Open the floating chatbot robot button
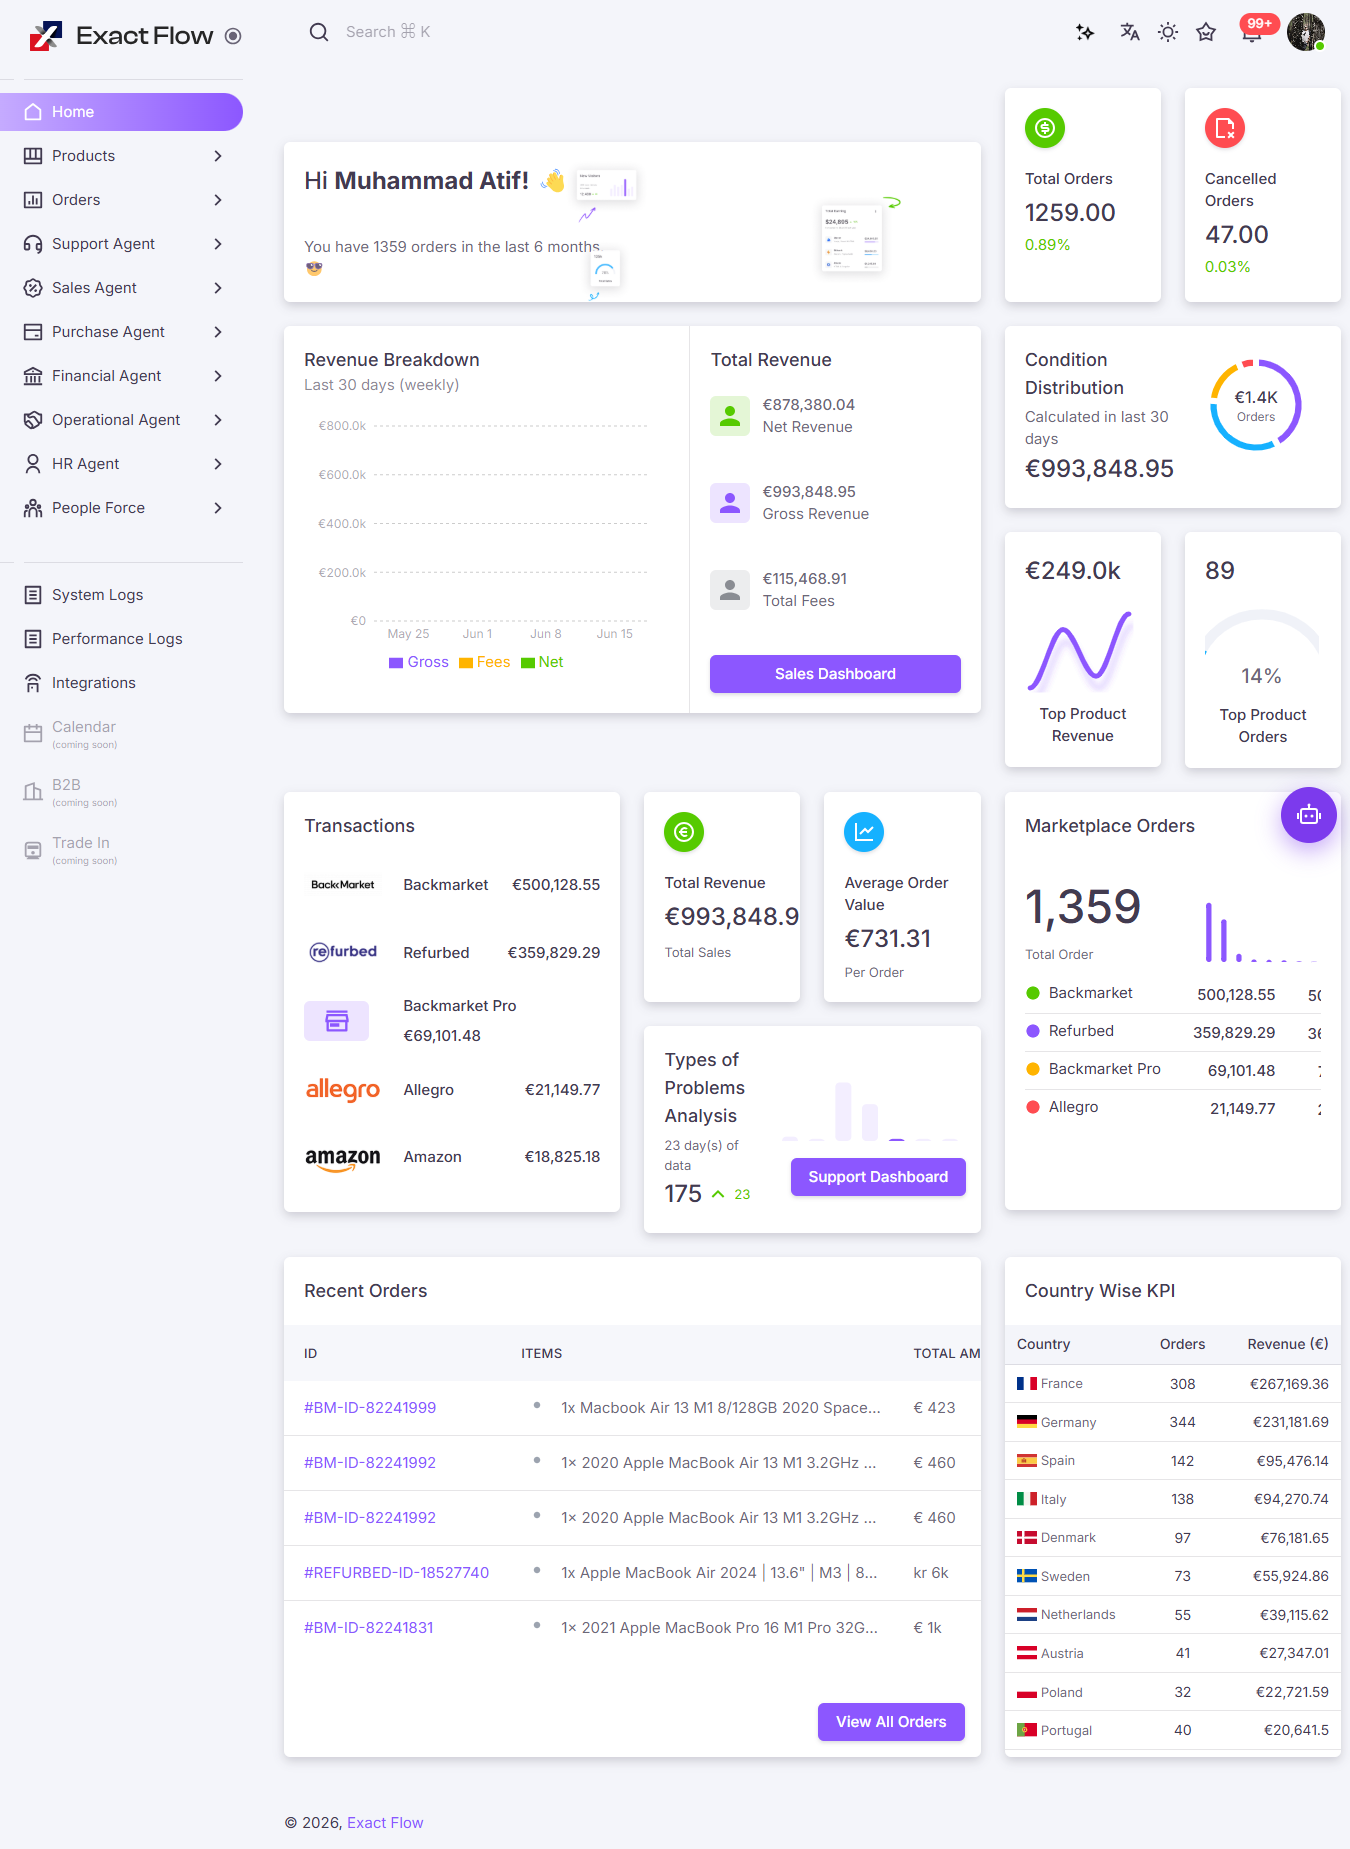 (1309, 815)
